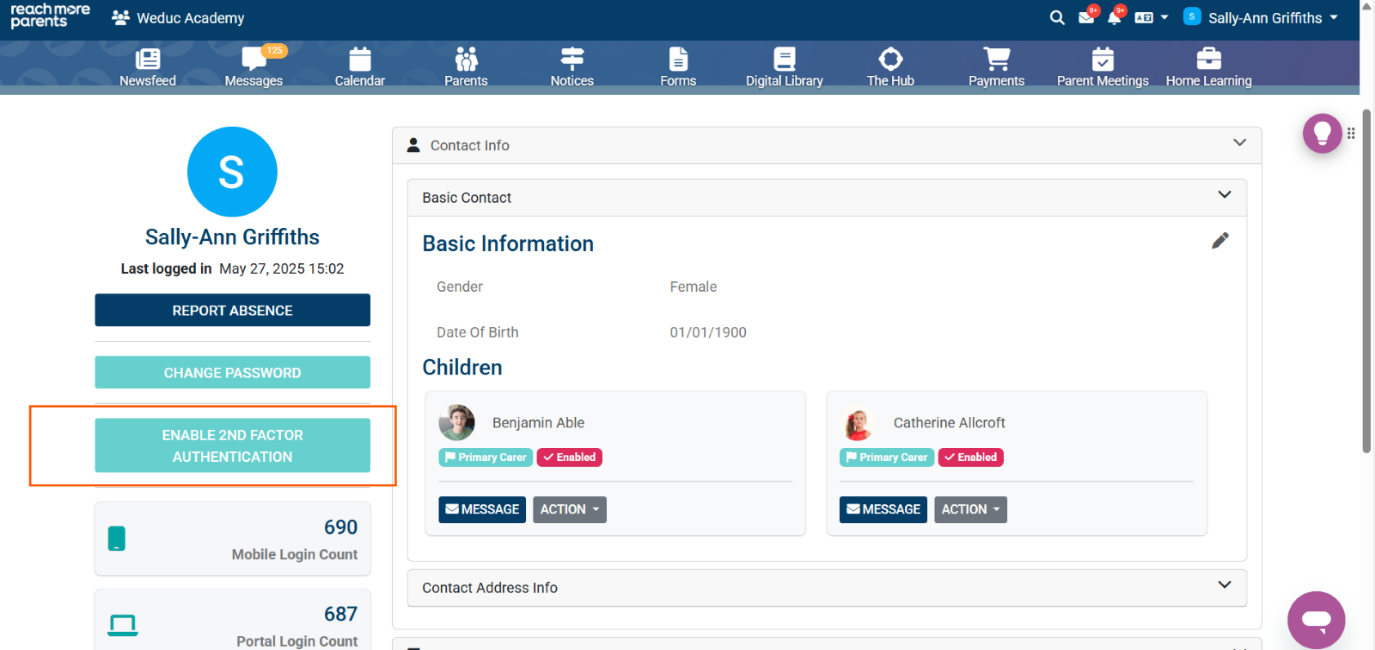Open the Digital Library book icon

click(x=784, y=59)
